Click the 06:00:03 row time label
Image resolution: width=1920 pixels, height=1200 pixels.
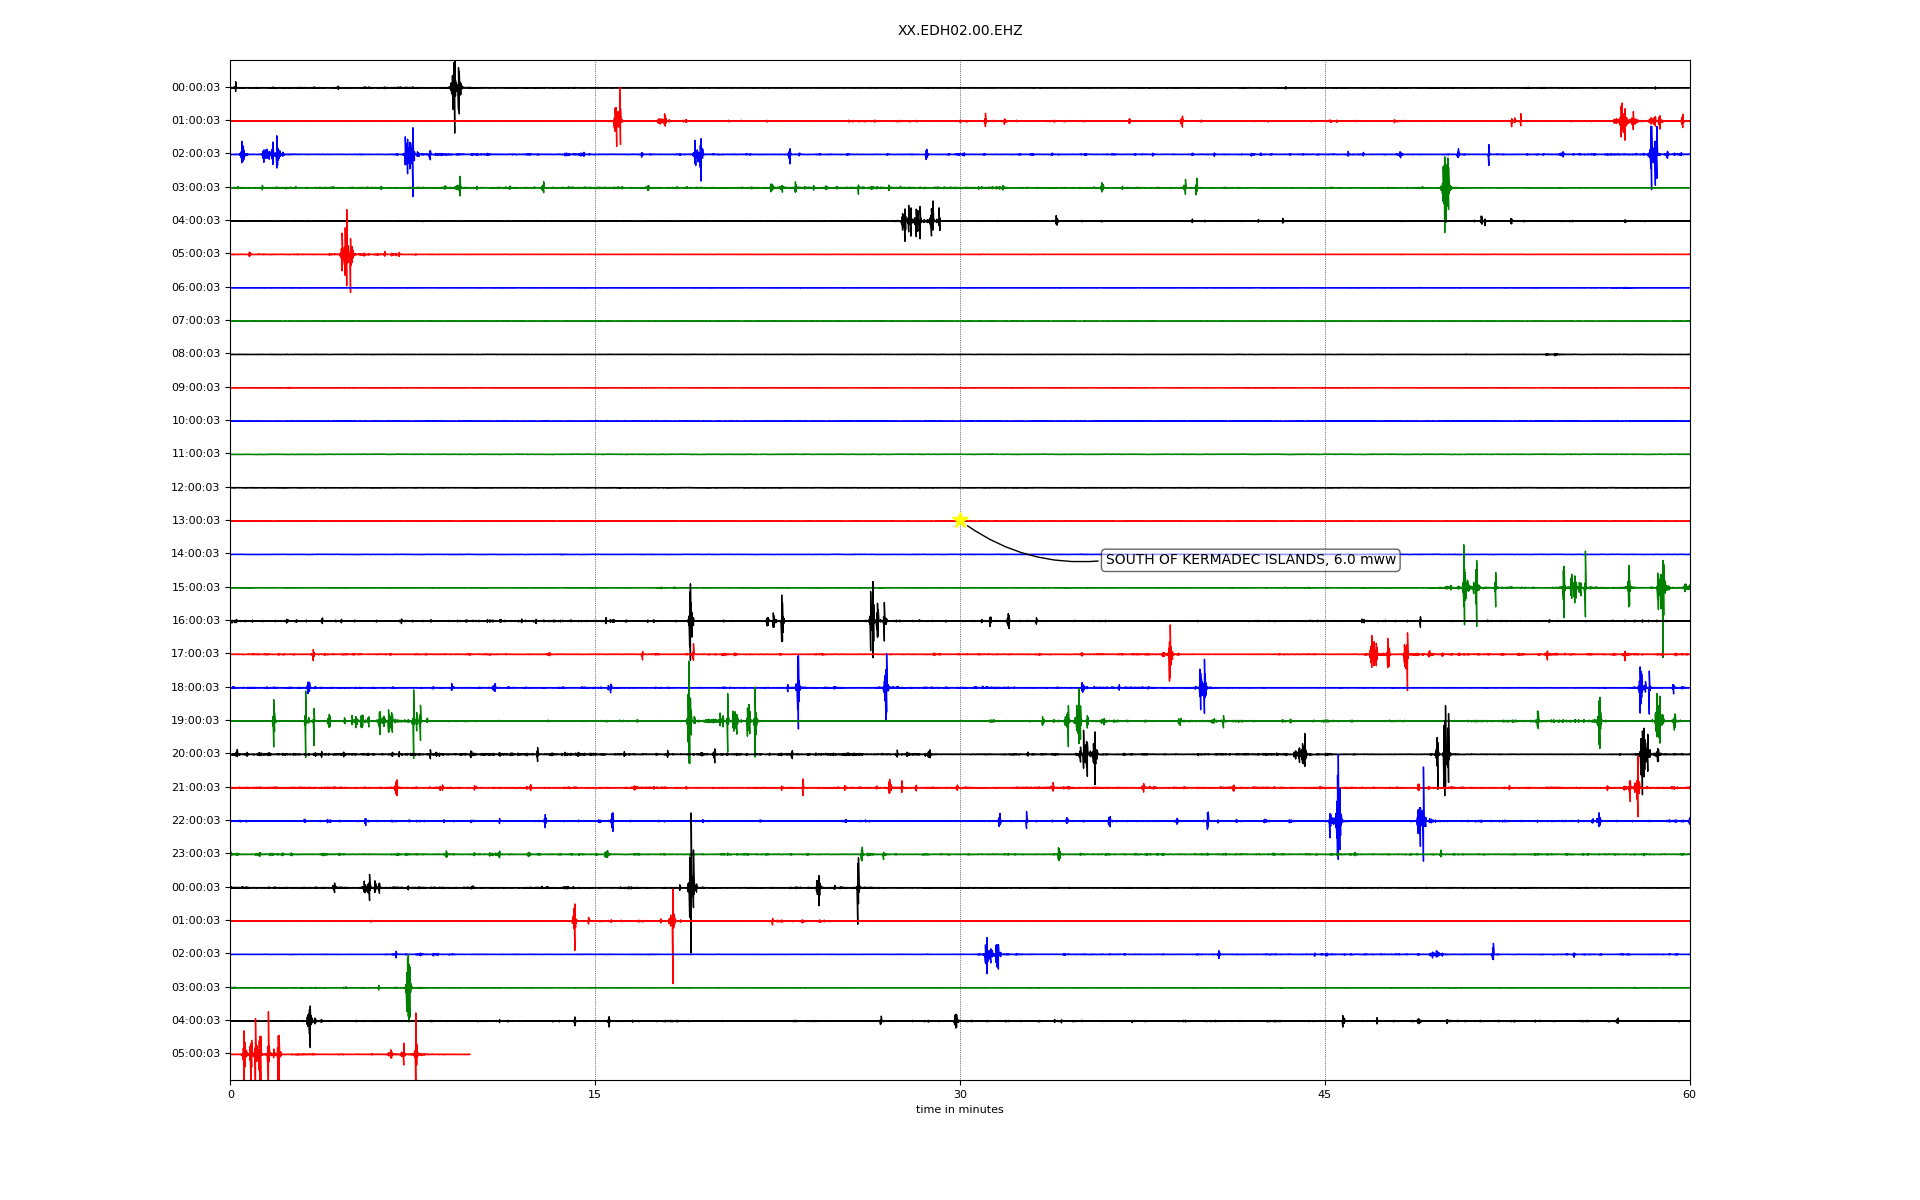(x=196, y=287)
